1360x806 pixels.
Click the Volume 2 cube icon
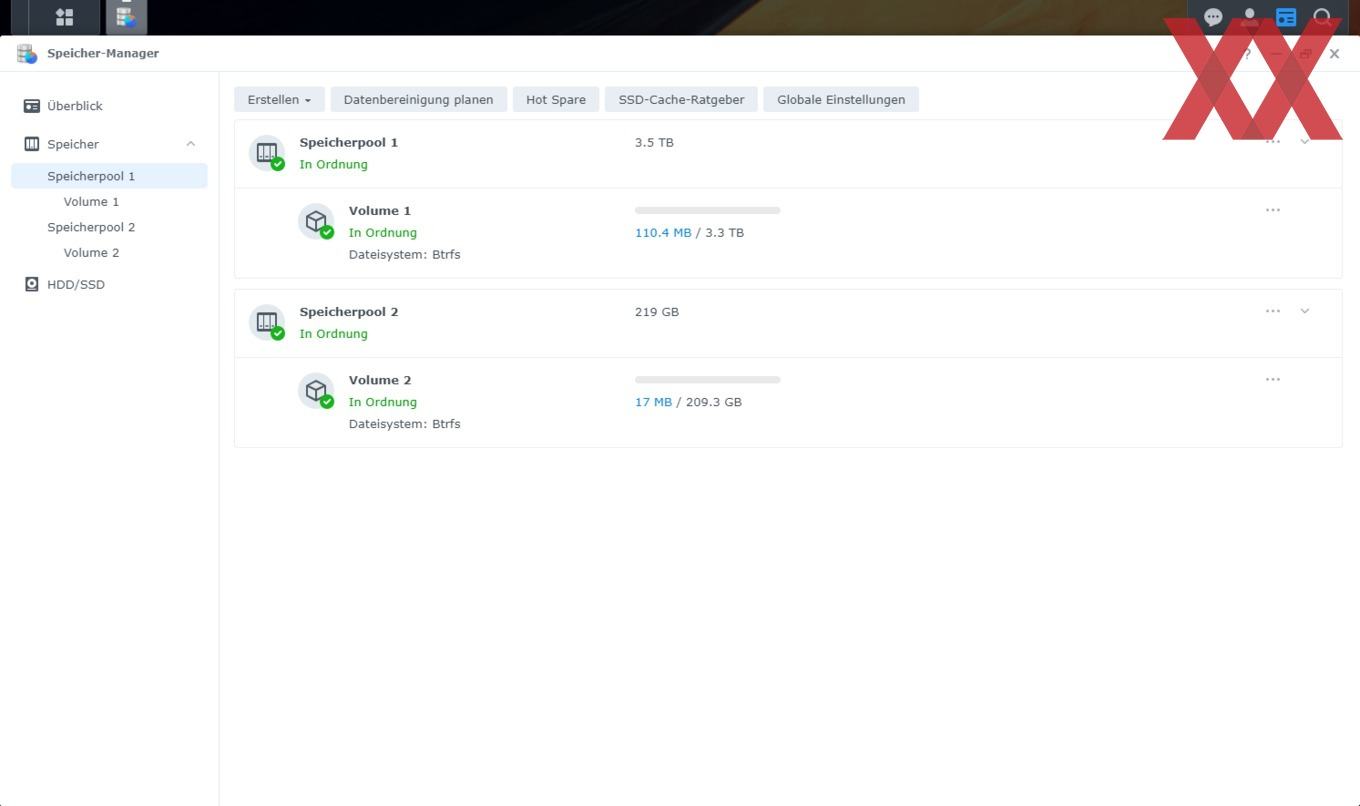[x=316, y=391]
